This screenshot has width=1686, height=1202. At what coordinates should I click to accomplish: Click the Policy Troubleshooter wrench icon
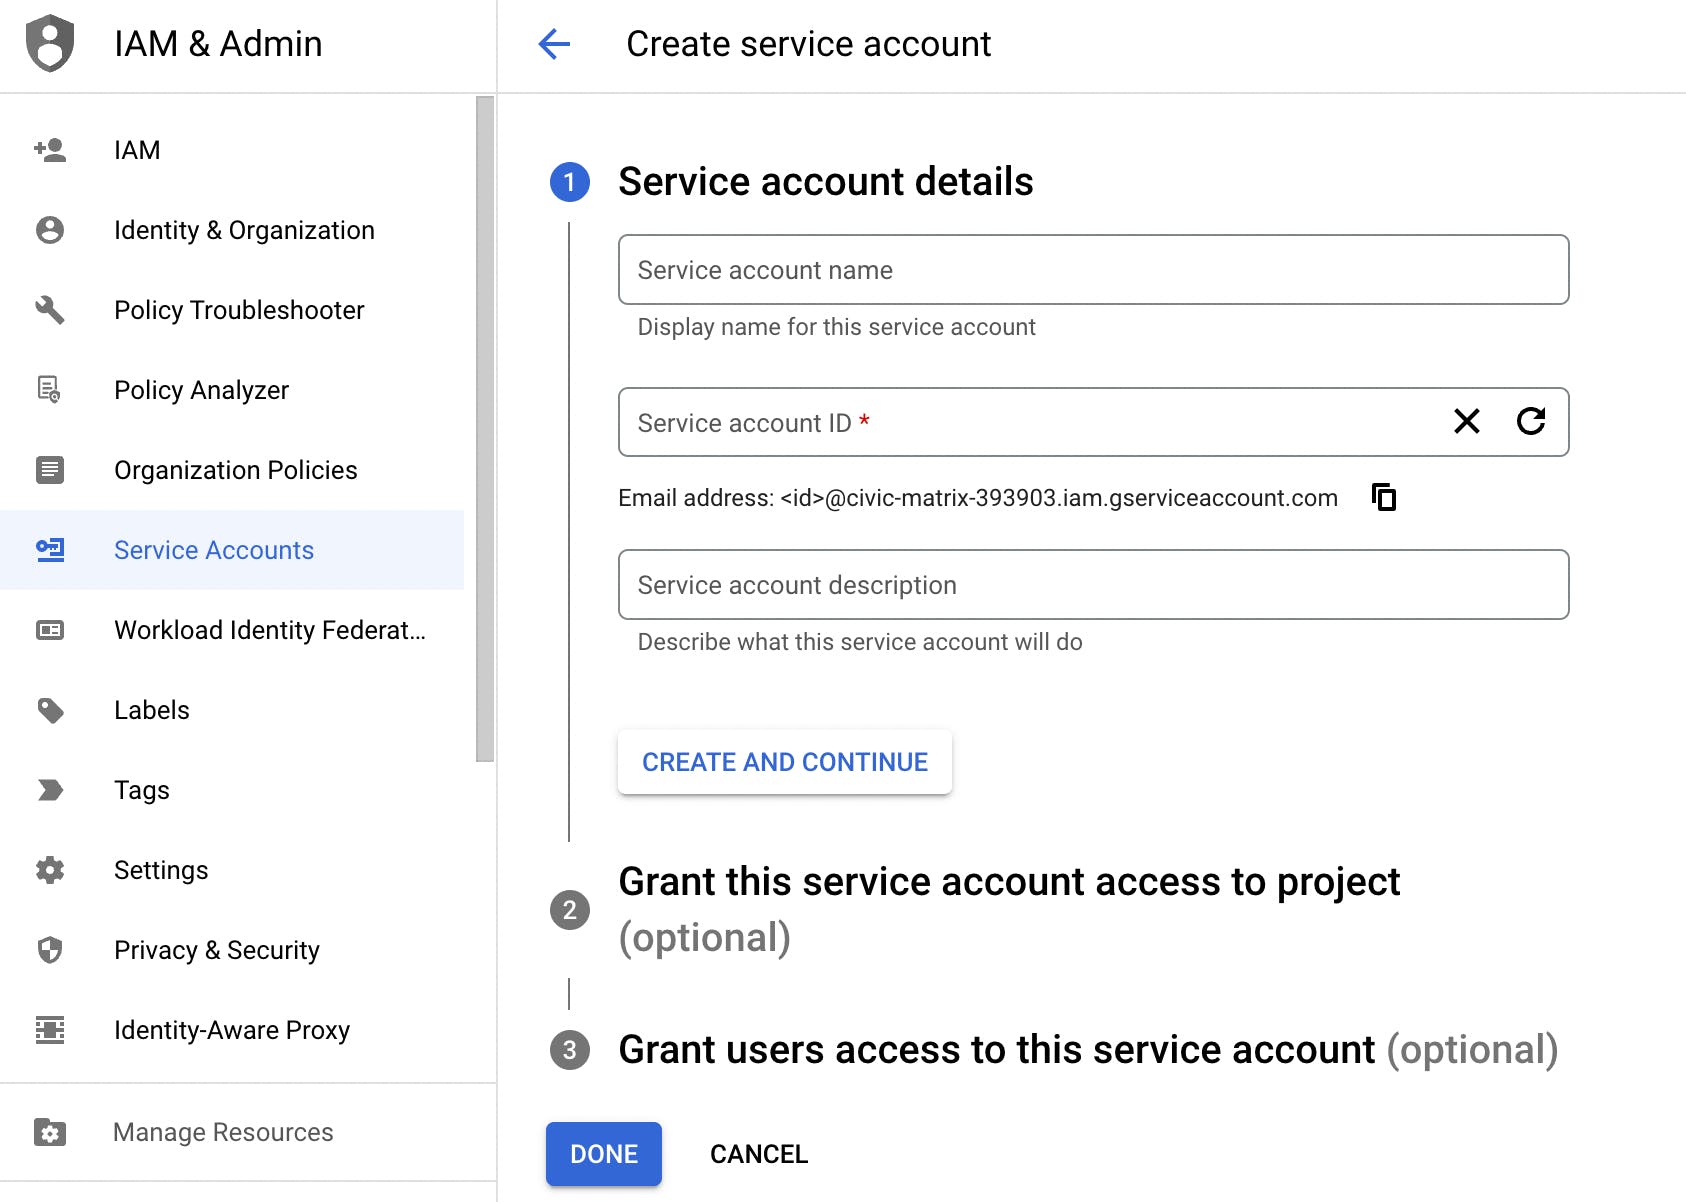(50, 310)
